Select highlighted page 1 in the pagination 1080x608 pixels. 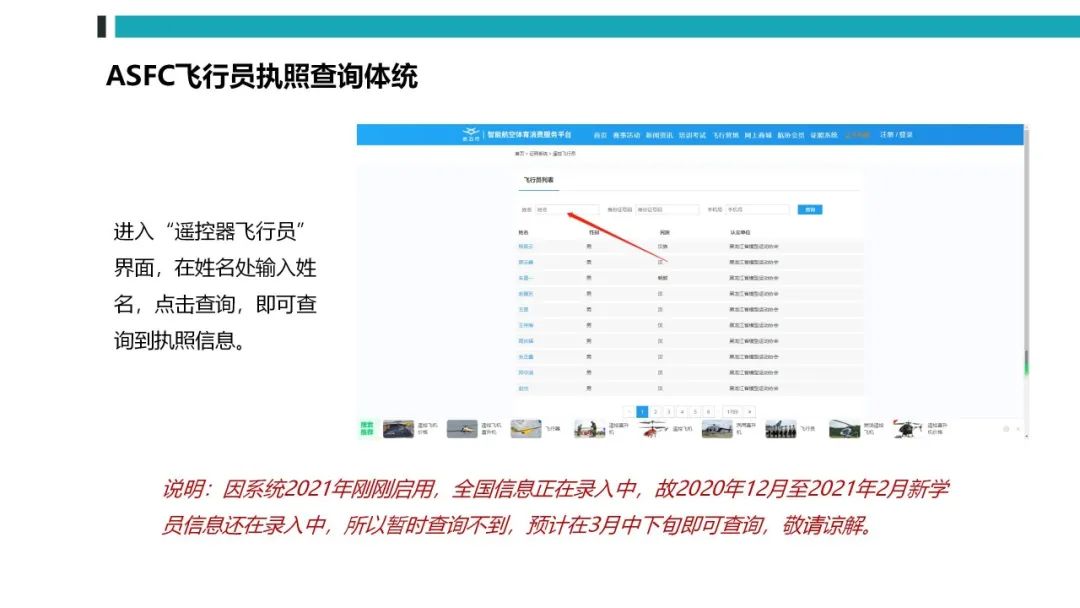(642, 412)
